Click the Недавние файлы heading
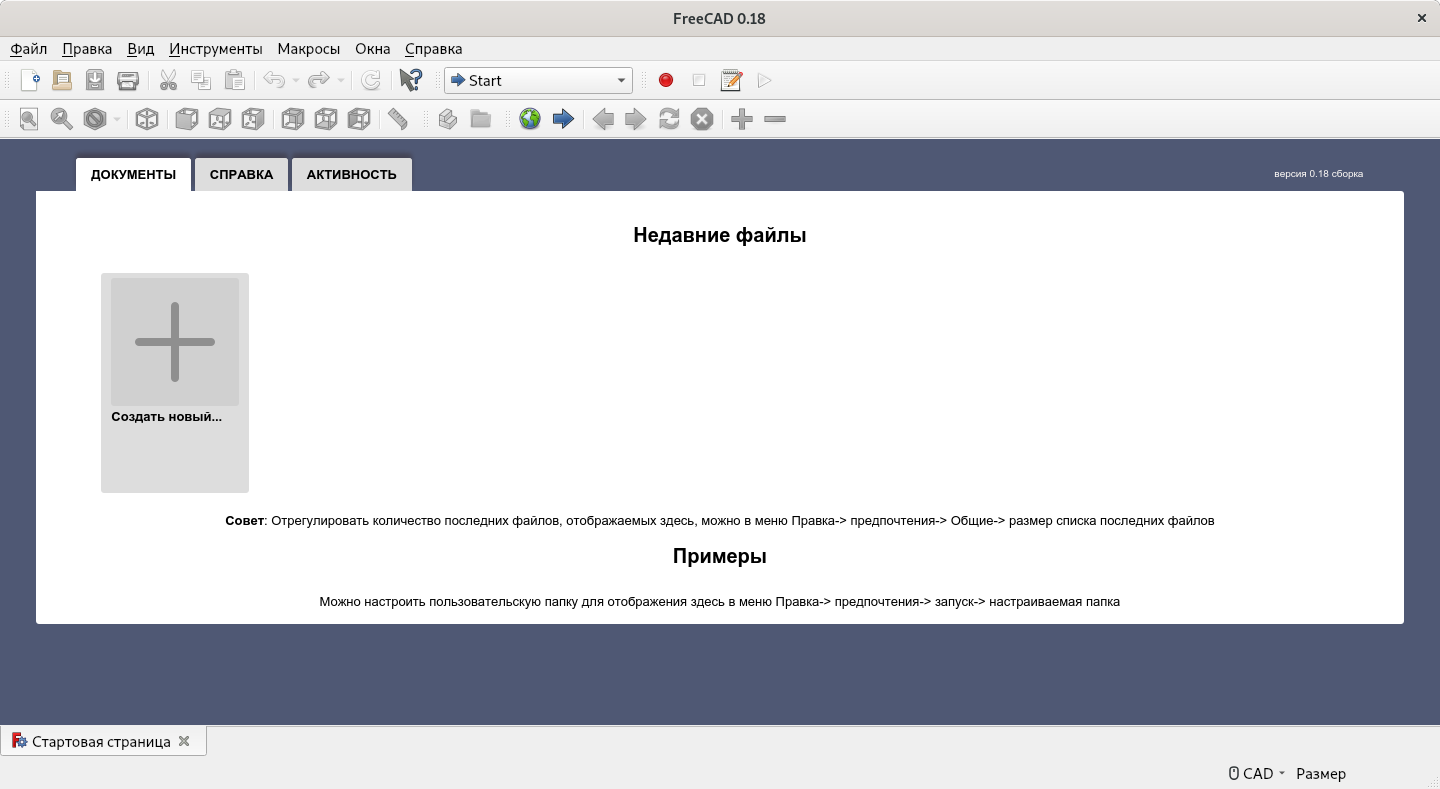This screenshot has width=1440, height=789. click(x=720, y=235)
